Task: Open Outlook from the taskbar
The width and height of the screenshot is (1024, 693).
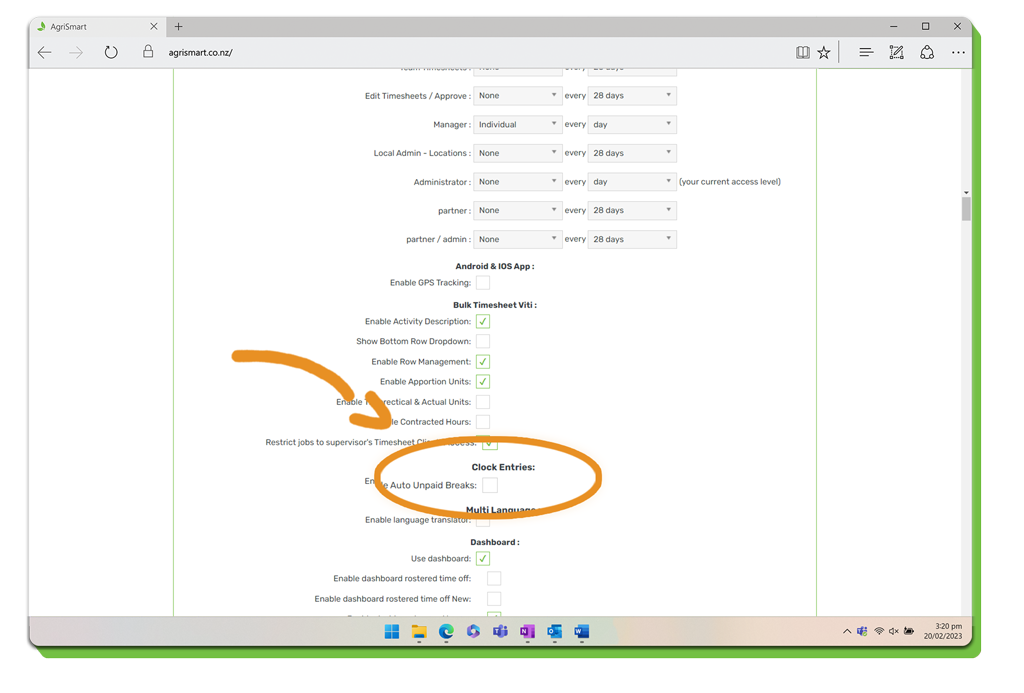Action: (554, 632)
